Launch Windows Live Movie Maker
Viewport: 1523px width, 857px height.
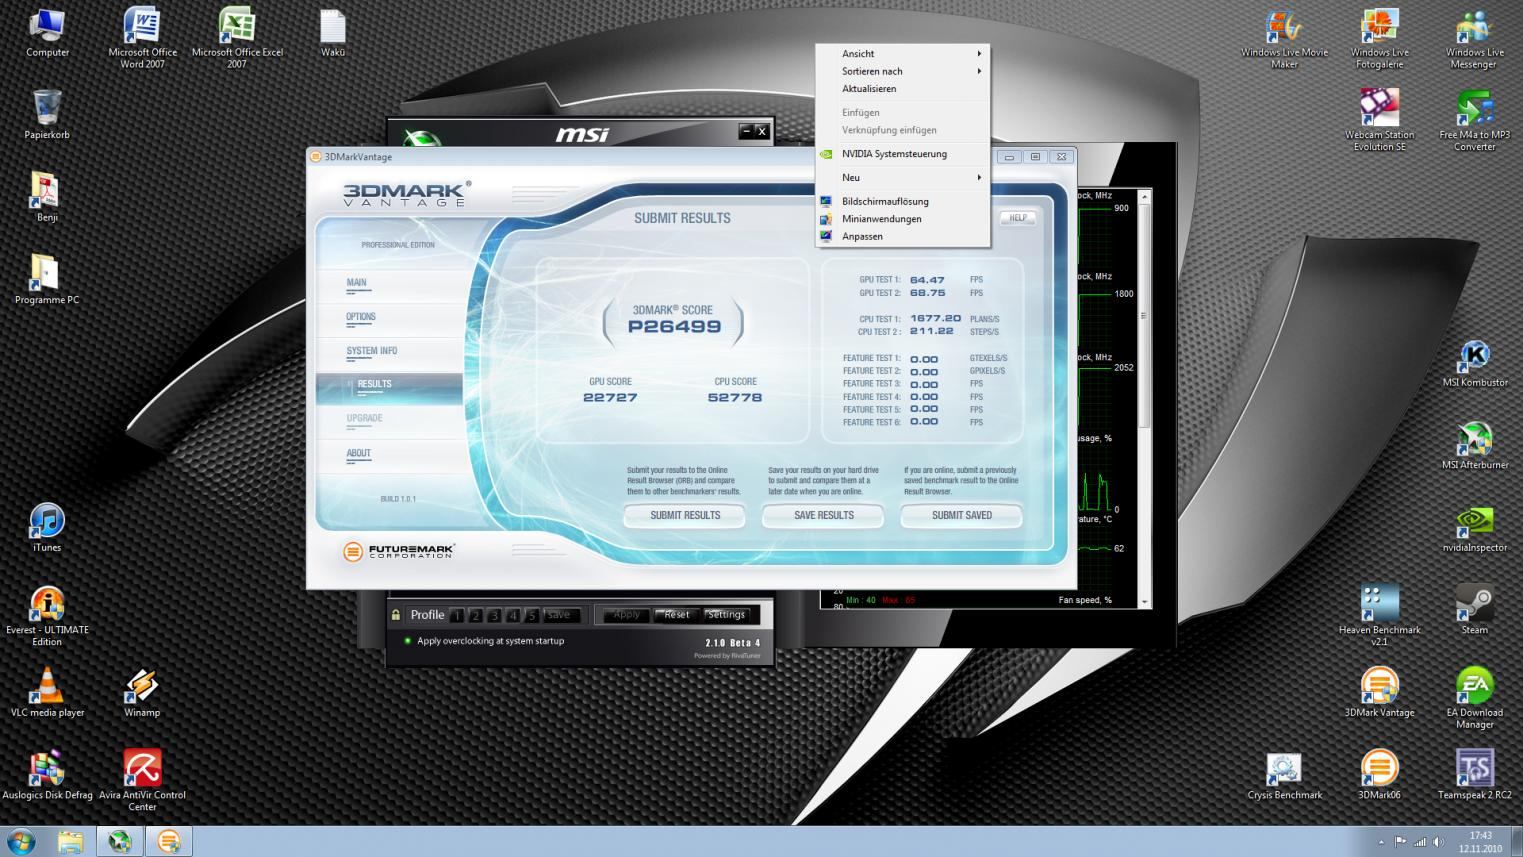coord(1284,38)
